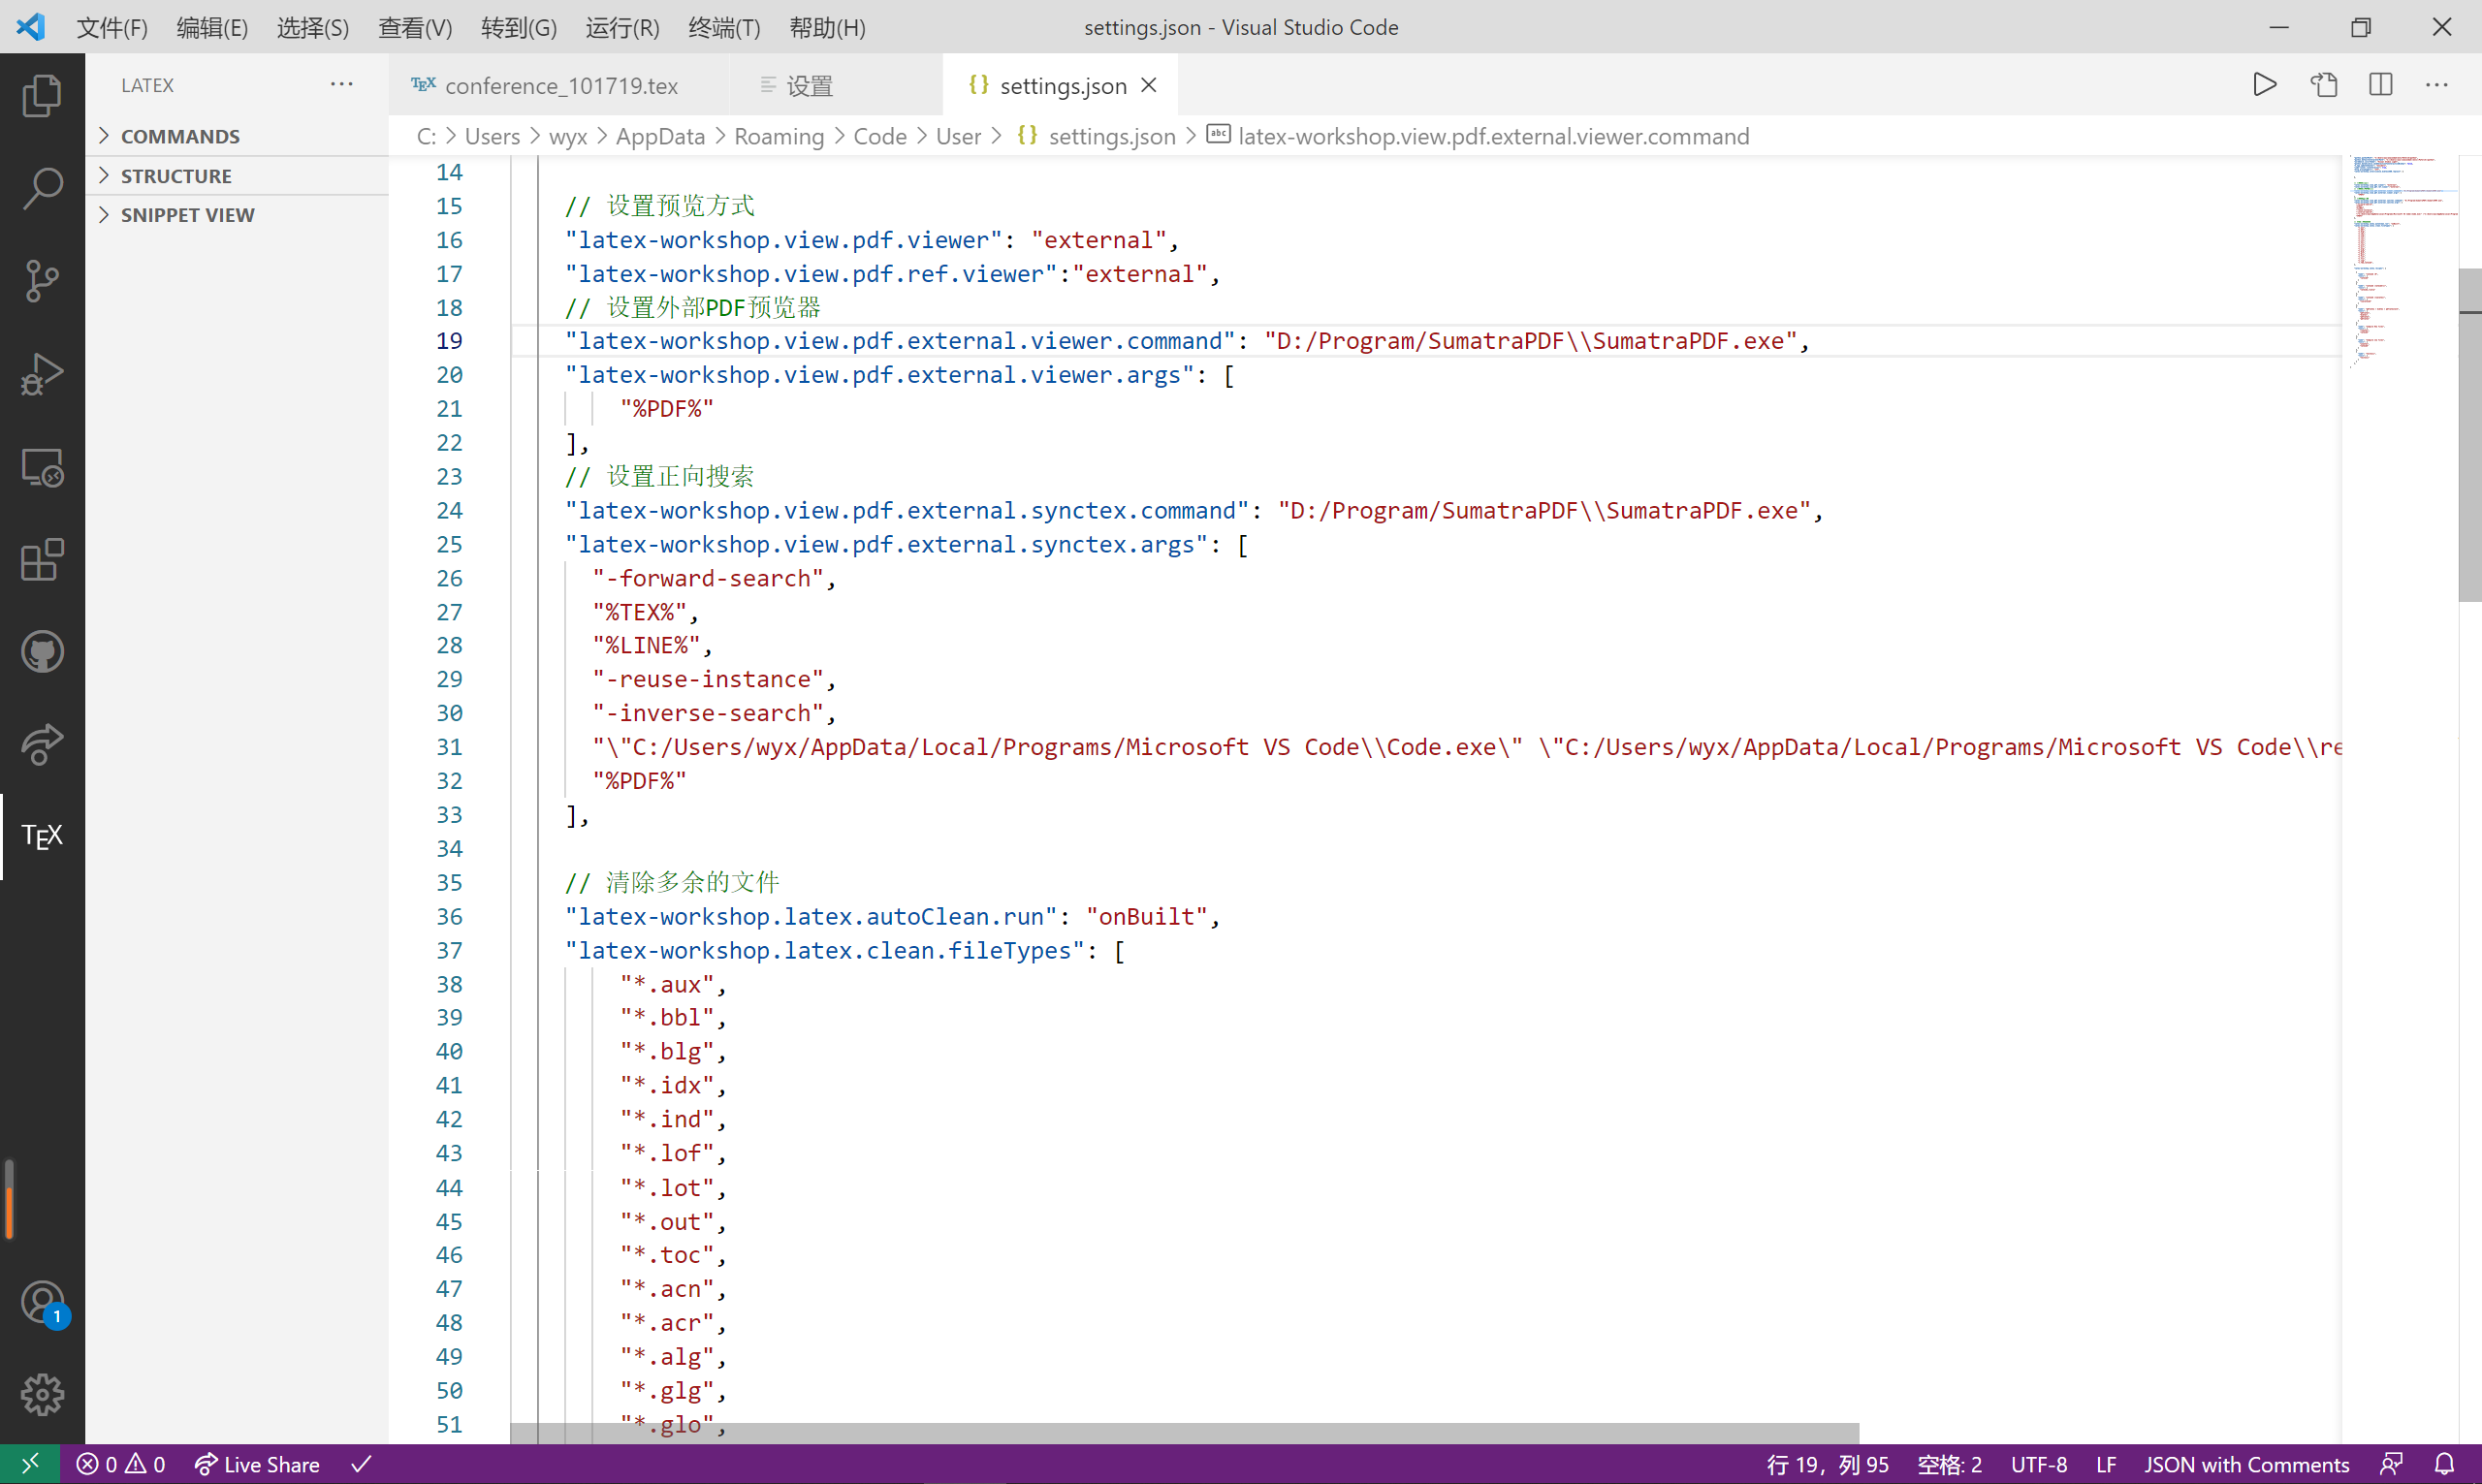Start a Live Share session
This screenshot has height=1484, width=2482.
click(256, 1463)
